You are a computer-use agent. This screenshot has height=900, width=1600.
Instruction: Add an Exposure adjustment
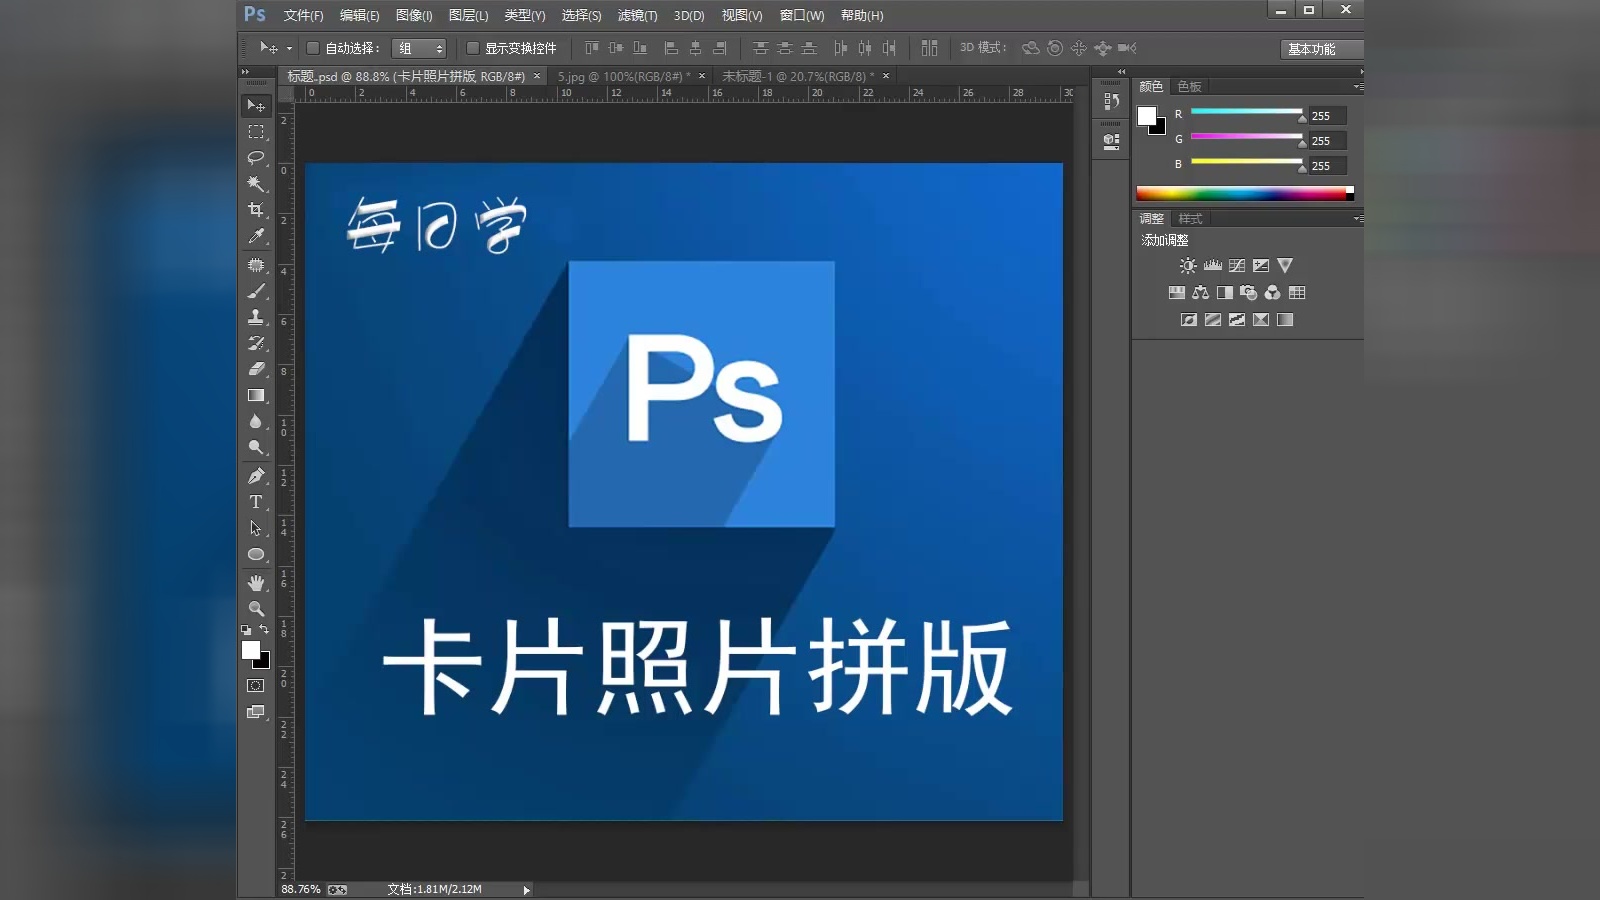(1261, 266)
